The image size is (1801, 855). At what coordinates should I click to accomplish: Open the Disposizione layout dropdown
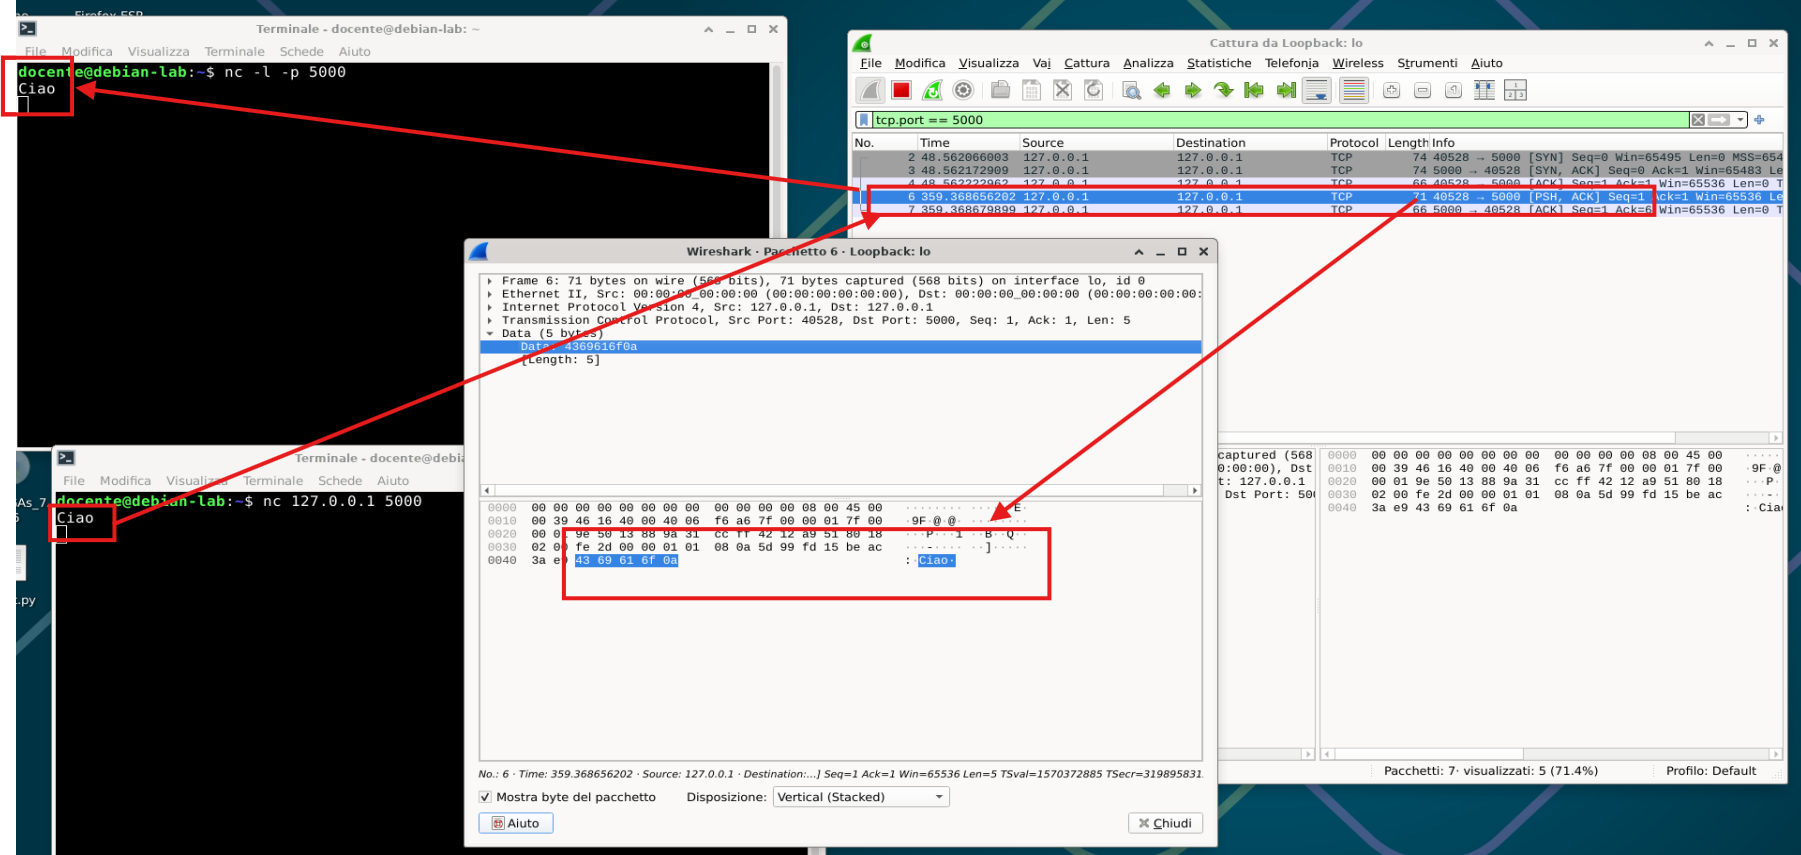click(861, 797)
